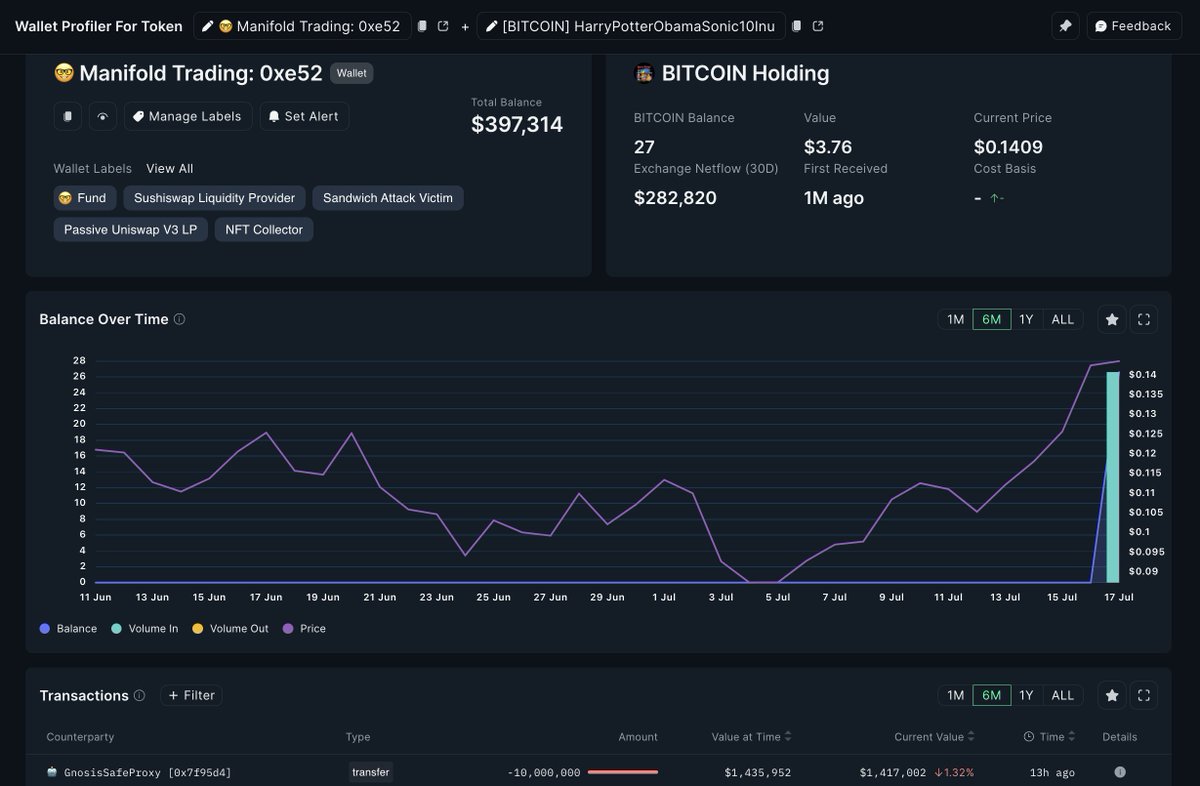Switch Transactions range to 1M

click(x=955, y=695)
